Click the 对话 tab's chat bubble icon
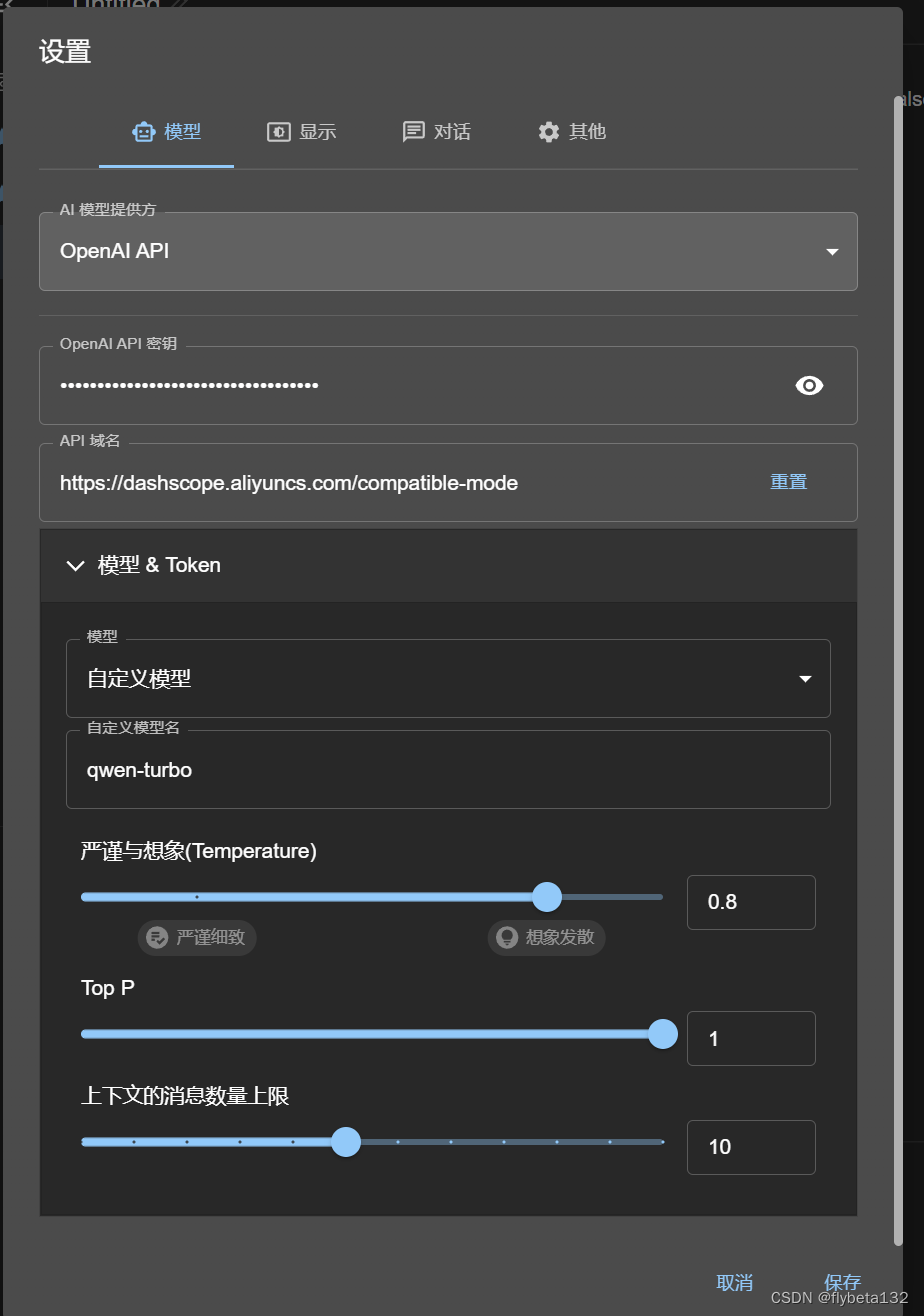The width and height of the screenshot is (924, 1316). (x=414, y=131)
